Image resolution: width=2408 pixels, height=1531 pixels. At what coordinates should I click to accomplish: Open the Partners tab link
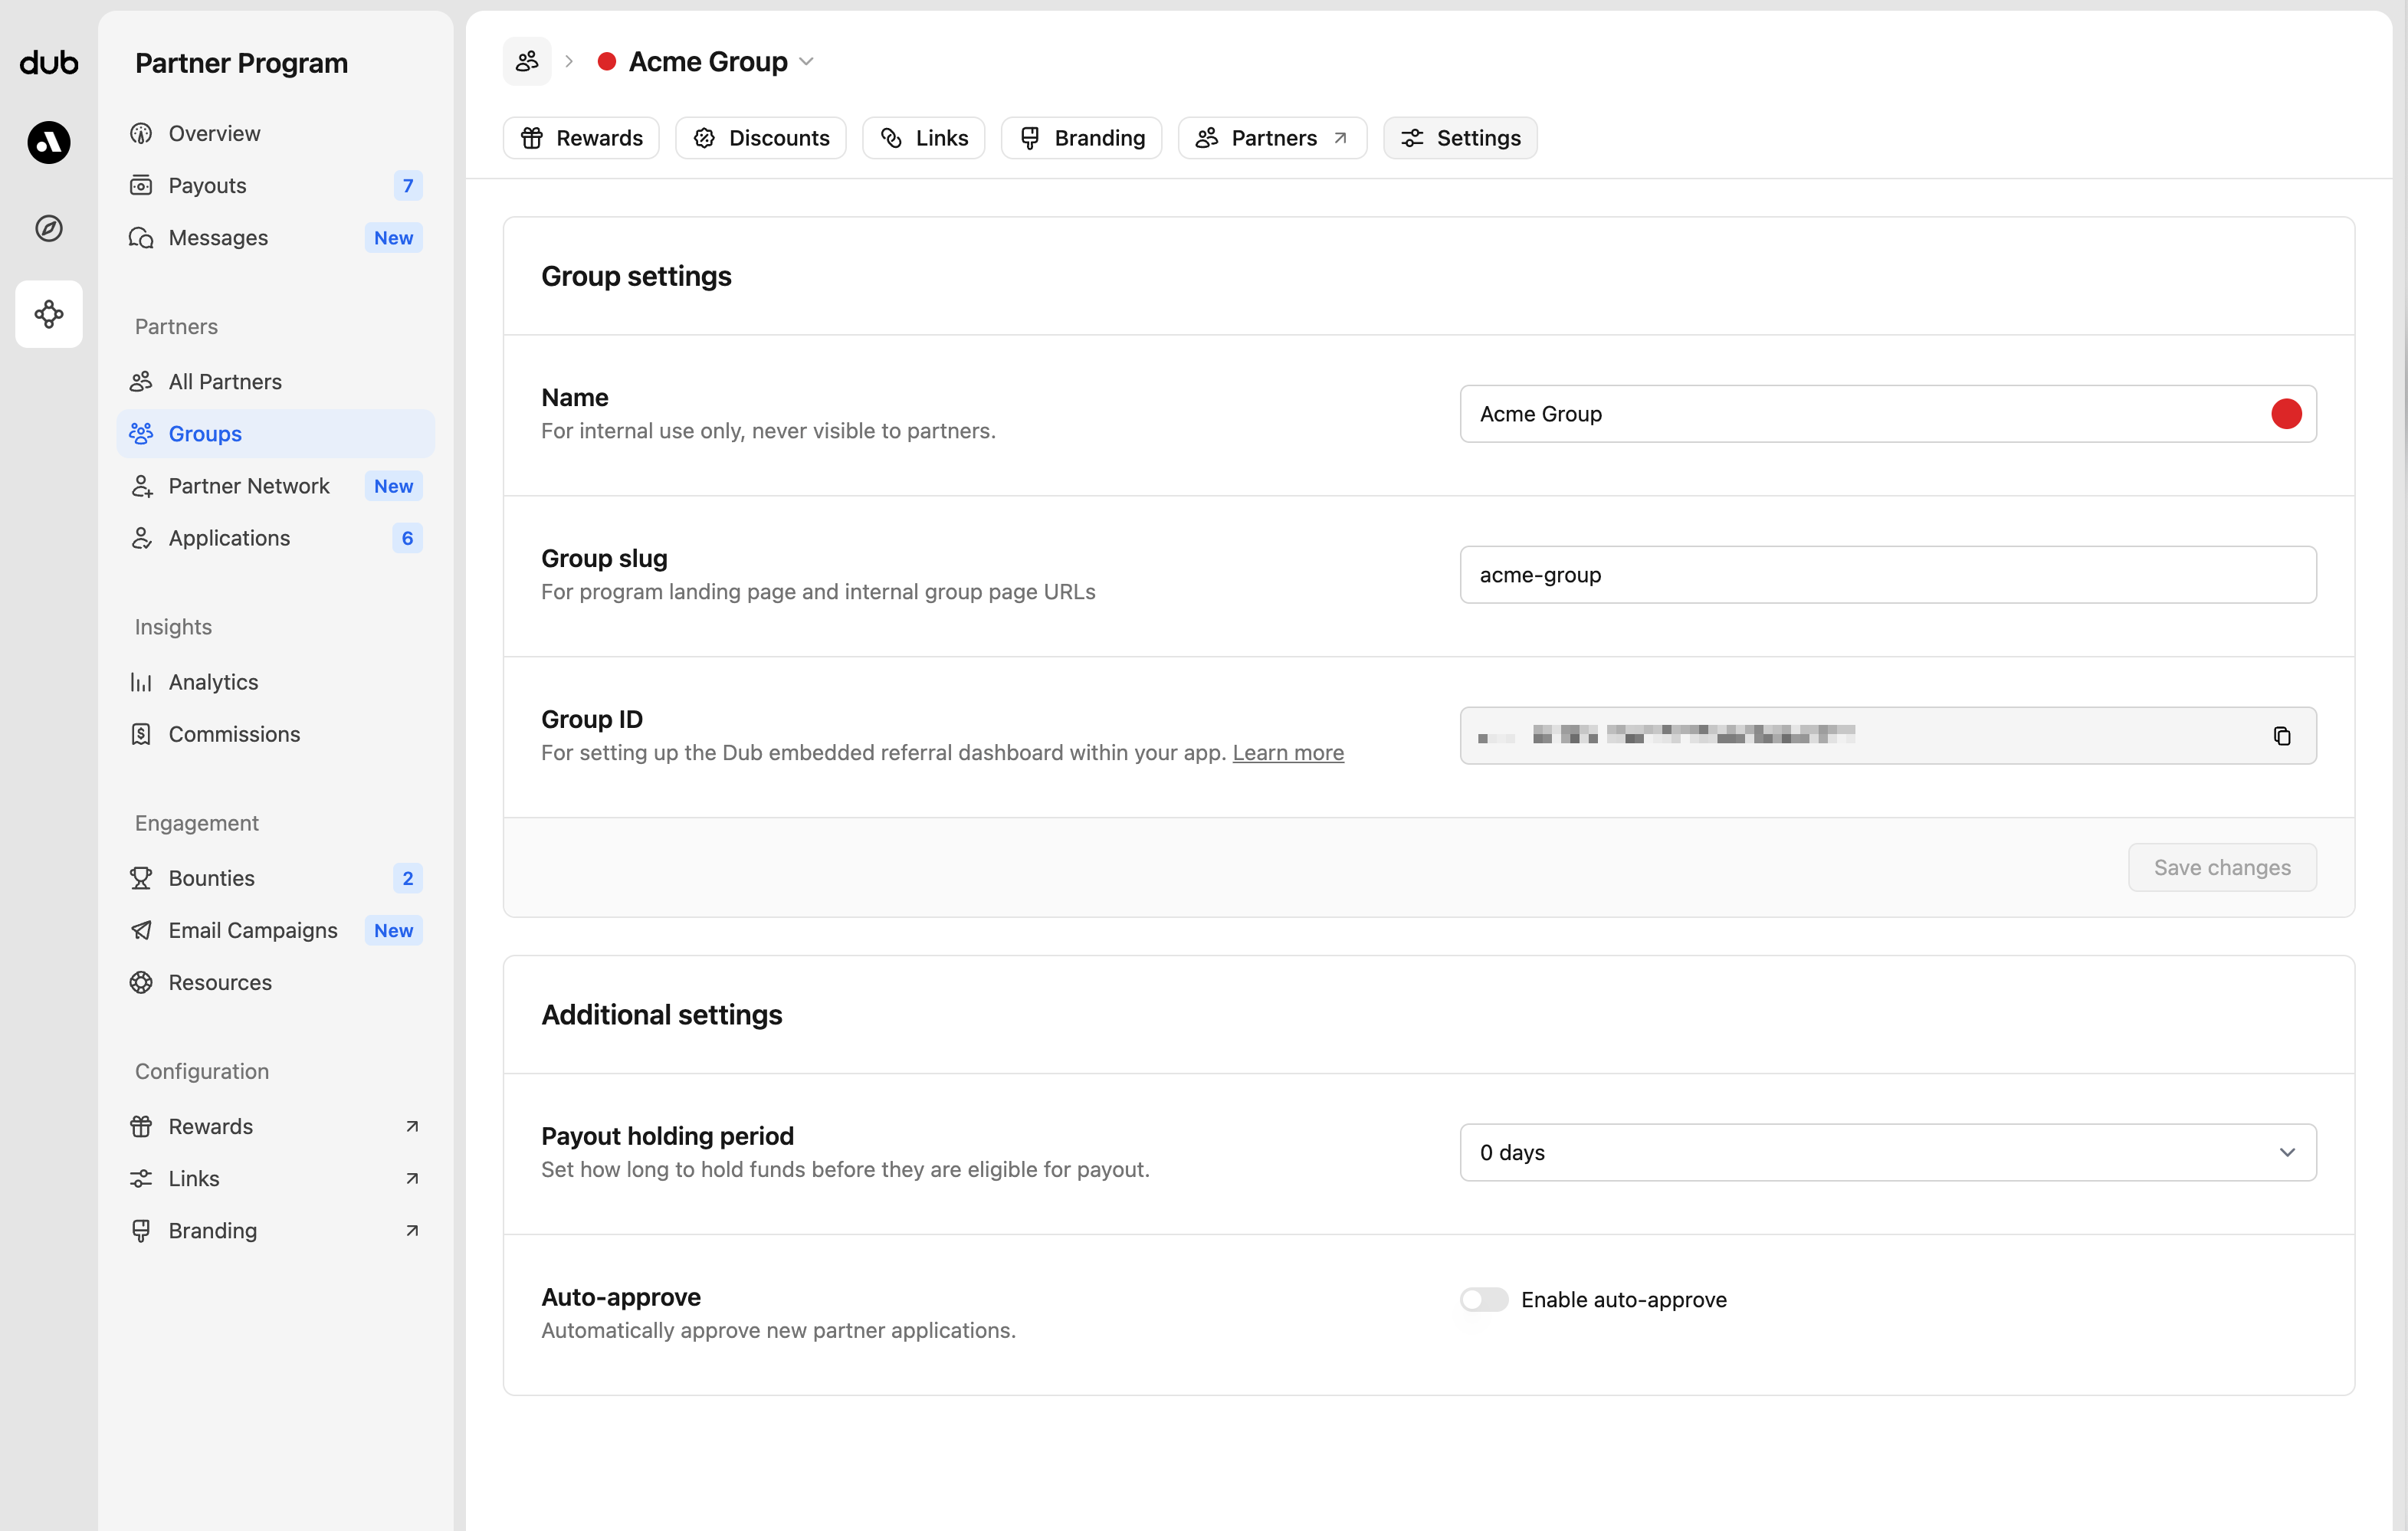click(1272, 137)
